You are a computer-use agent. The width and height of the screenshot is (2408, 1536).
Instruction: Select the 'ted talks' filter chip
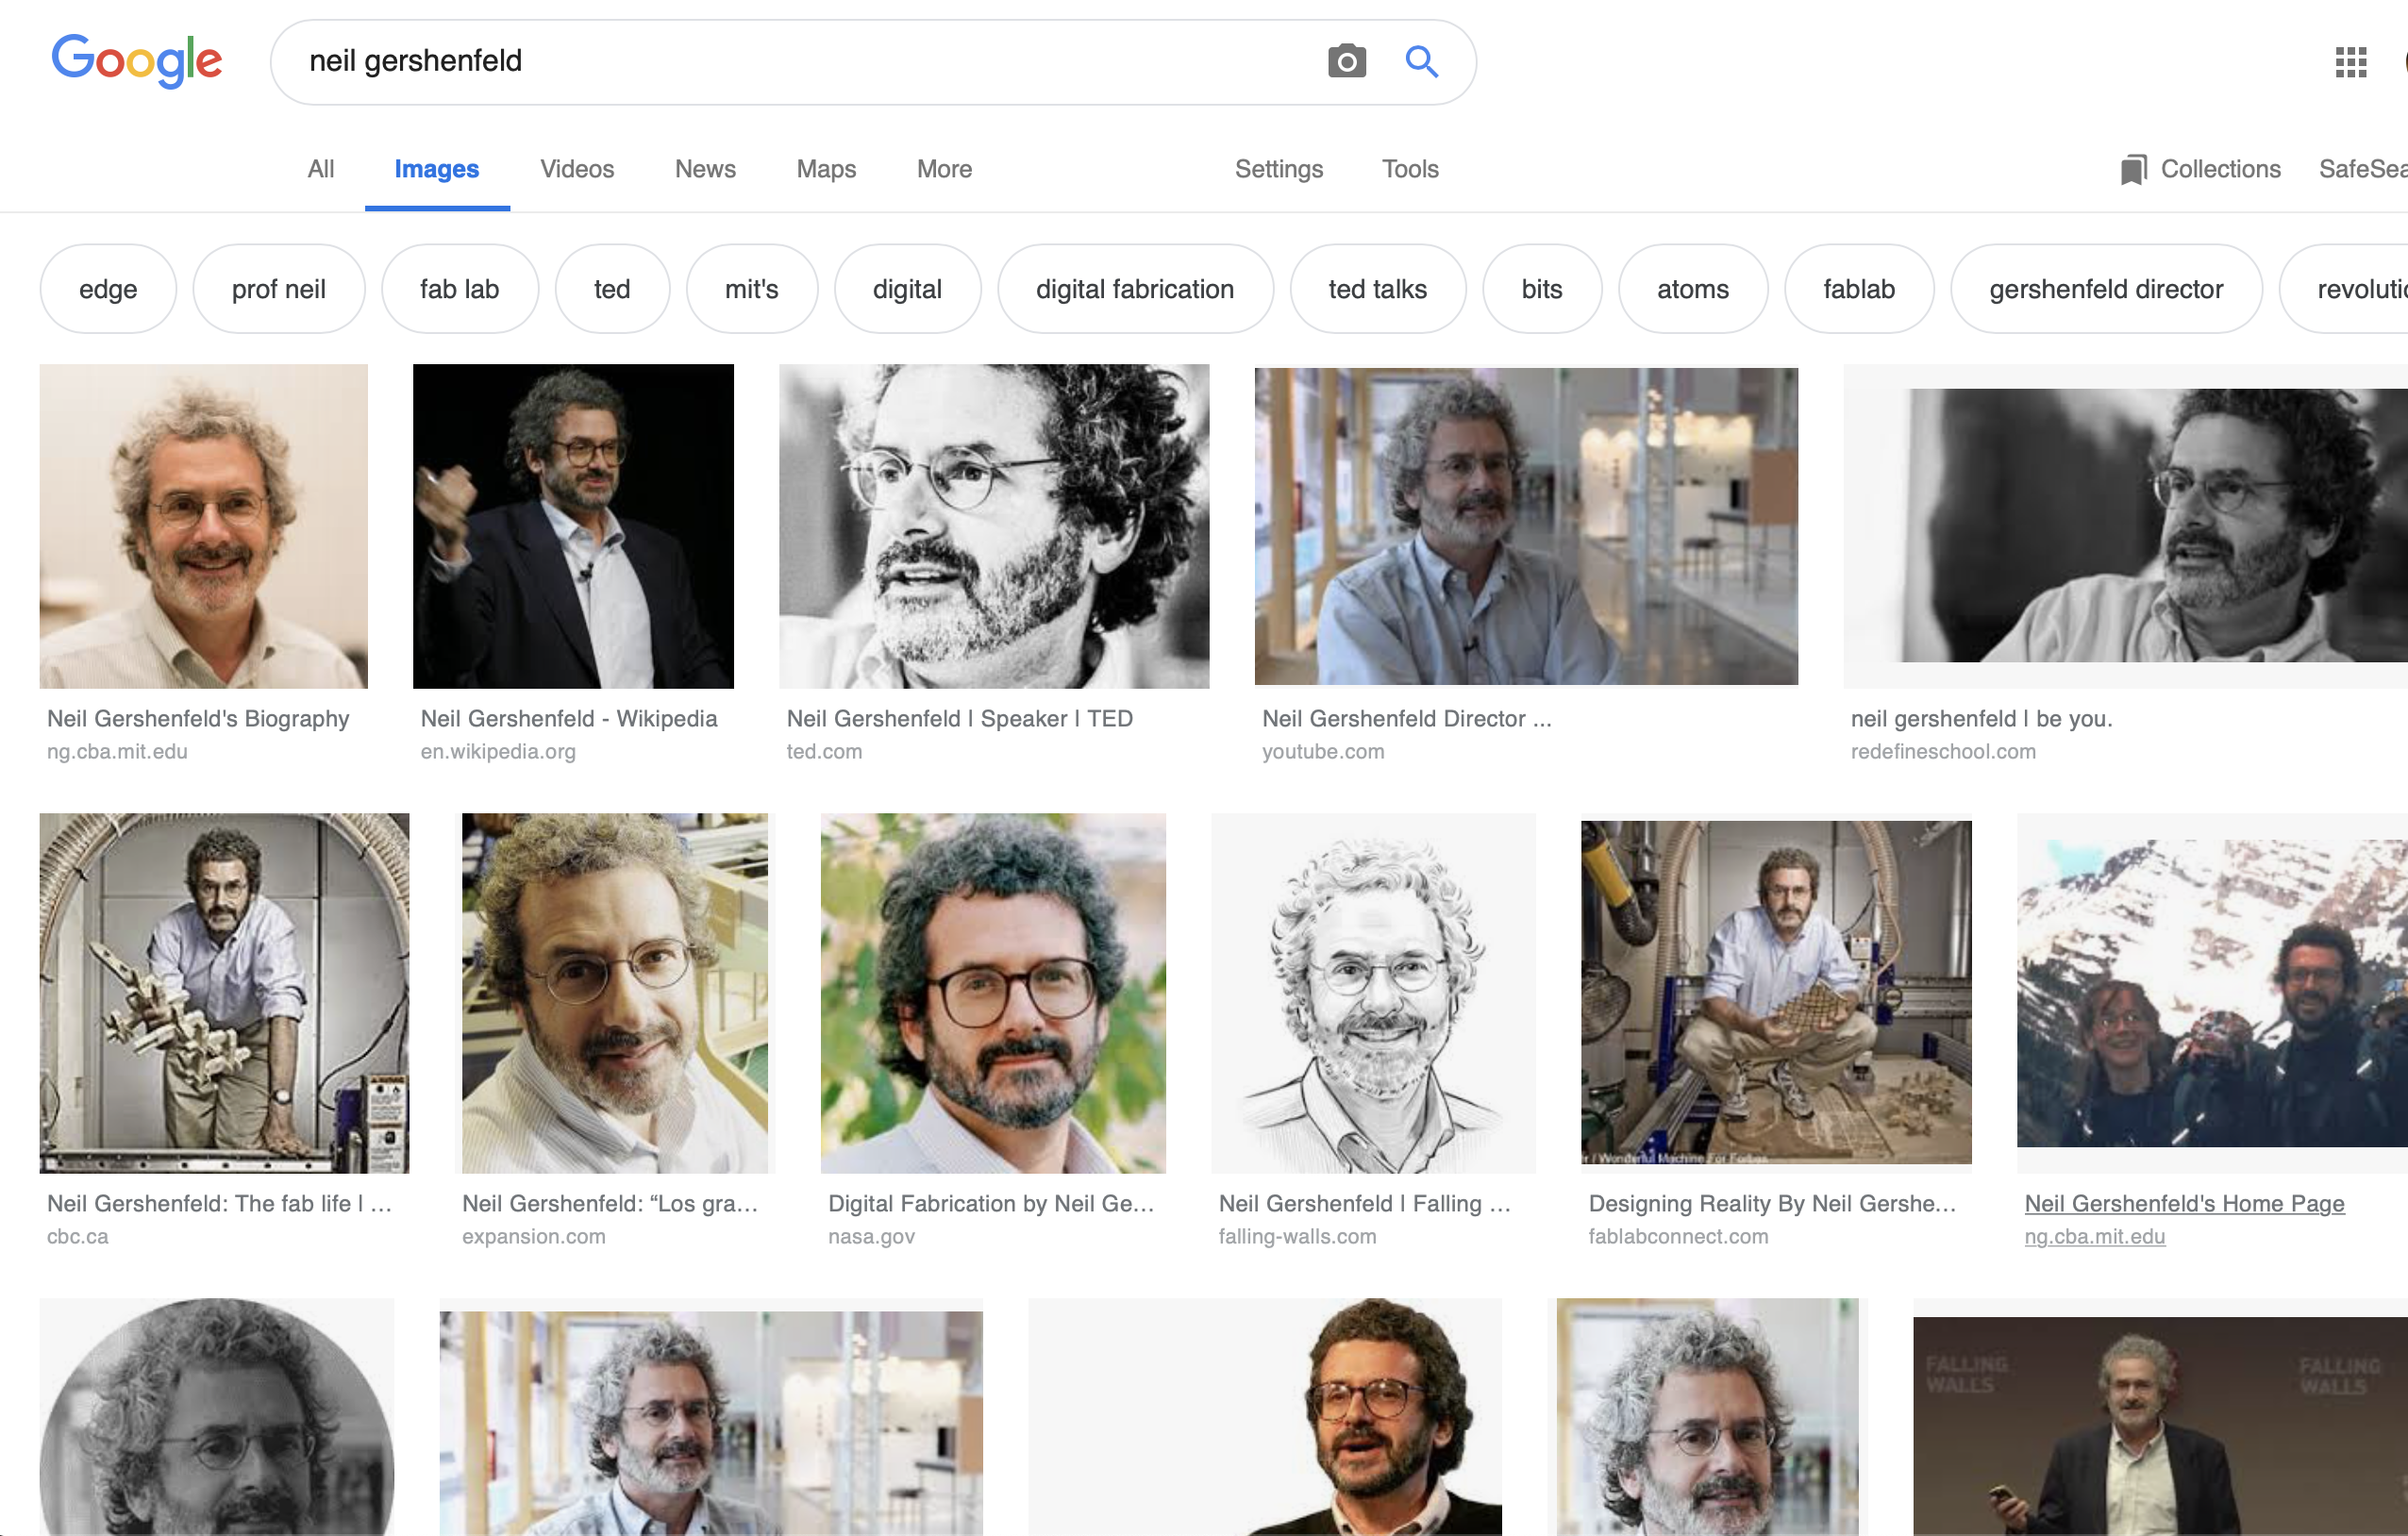(1377, 288)
